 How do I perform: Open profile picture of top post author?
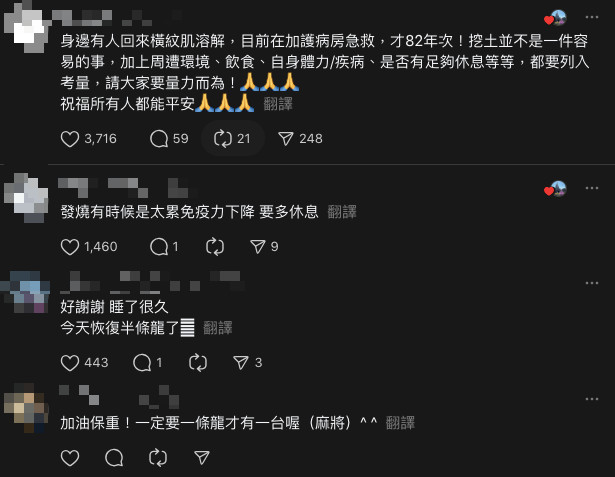tap(27, 27)
